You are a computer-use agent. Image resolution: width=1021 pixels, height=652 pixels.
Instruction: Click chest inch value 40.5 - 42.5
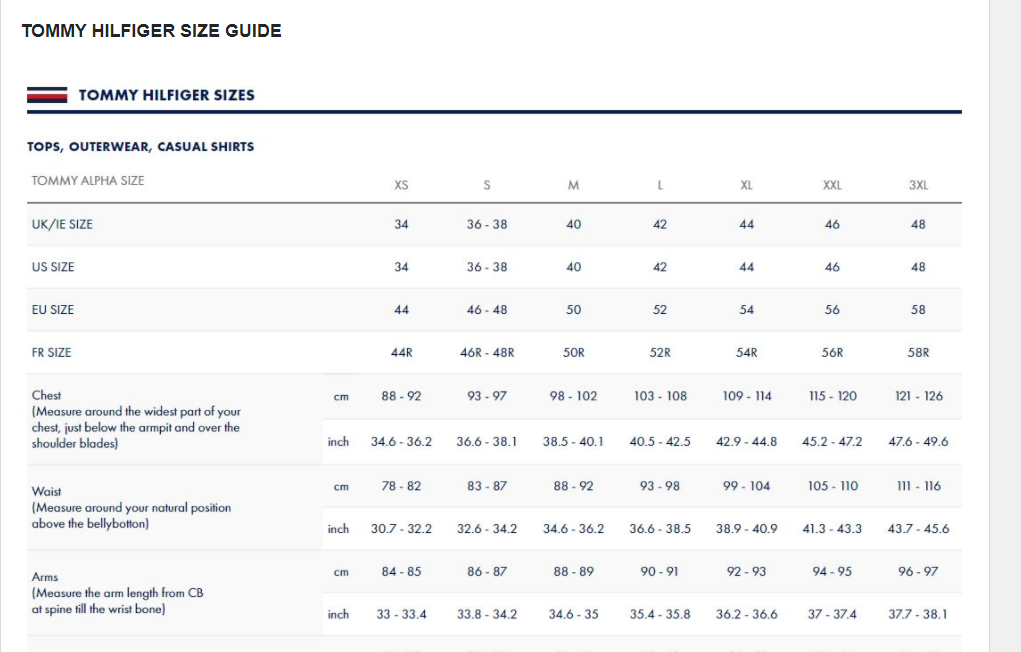[x=660, y=442]
